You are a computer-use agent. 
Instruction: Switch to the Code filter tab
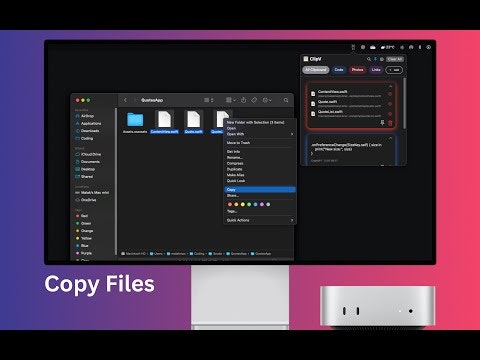point(339,70)
